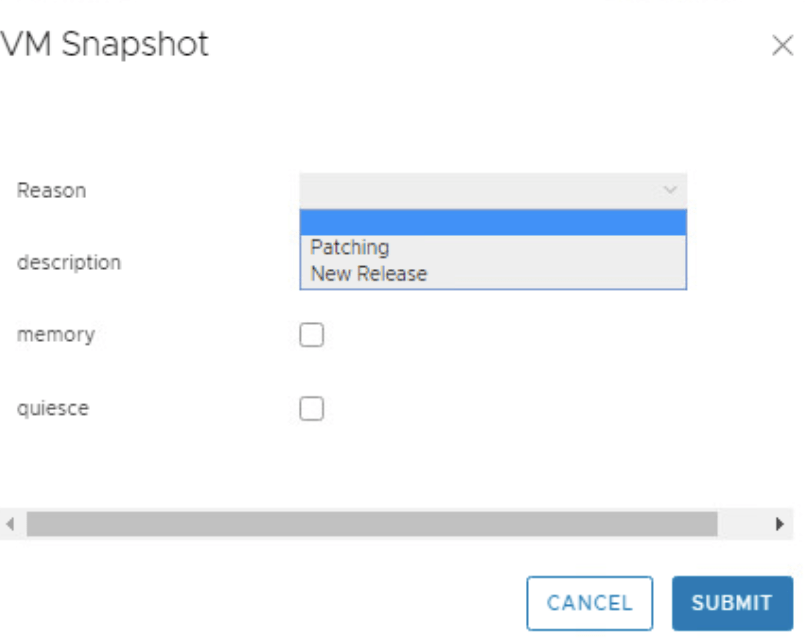Select the blank highlighted Reason option
Viewport: 810px width, 642px height.
pos(493,222)
